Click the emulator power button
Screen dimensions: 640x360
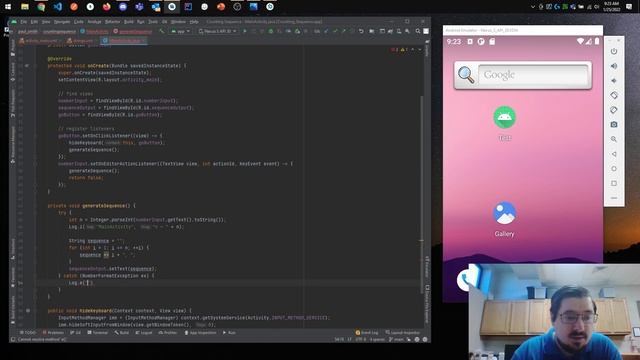point(613,51)
